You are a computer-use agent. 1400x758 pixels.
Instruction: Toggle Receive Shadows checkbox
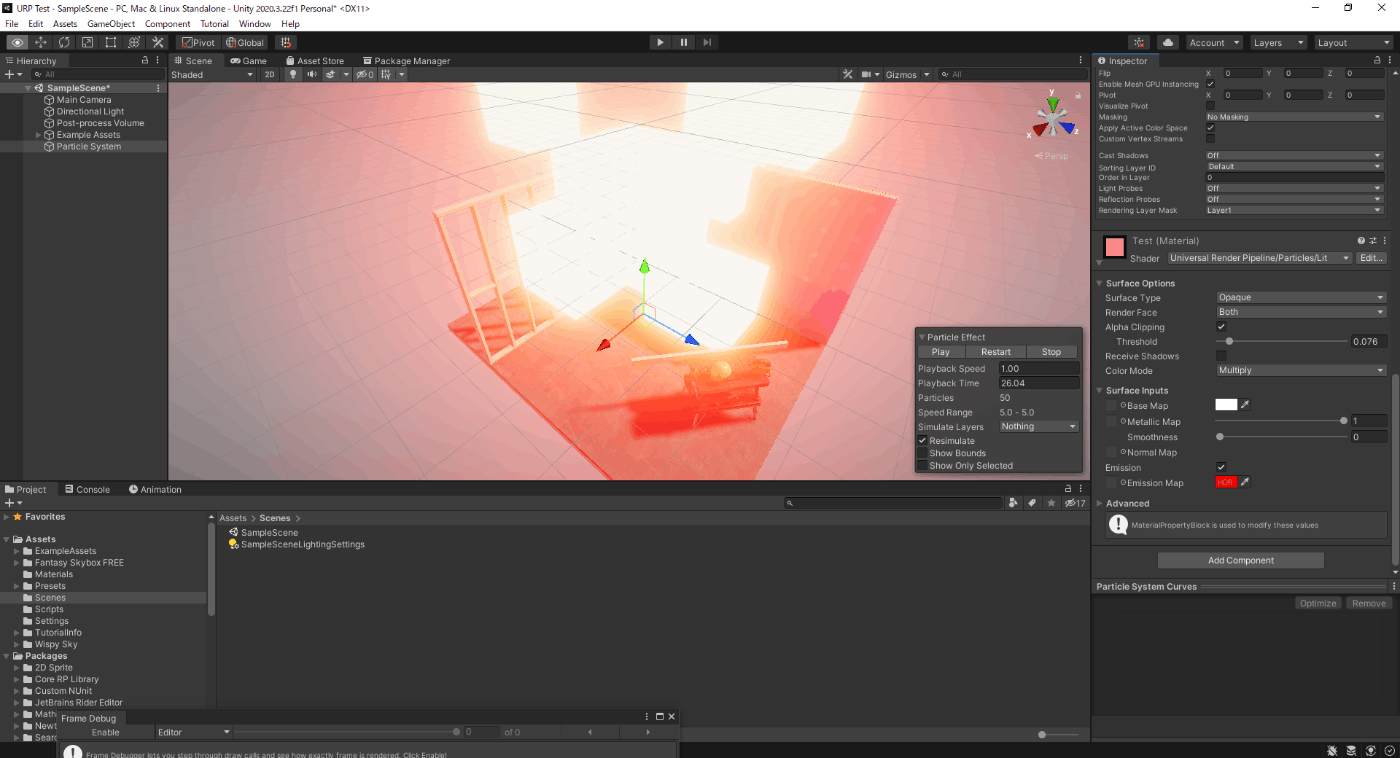point(1221,356)
